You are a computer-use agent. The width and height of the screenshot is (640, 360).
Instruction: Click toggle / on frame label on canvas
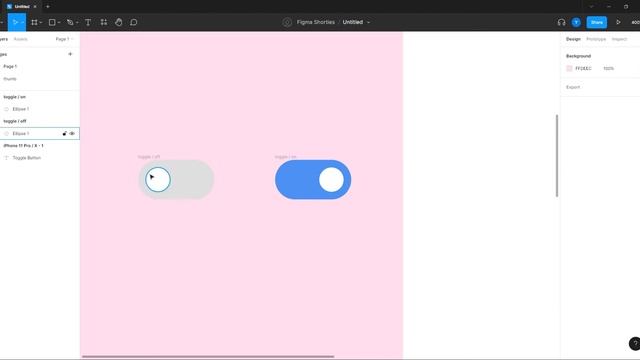point(285,157)
